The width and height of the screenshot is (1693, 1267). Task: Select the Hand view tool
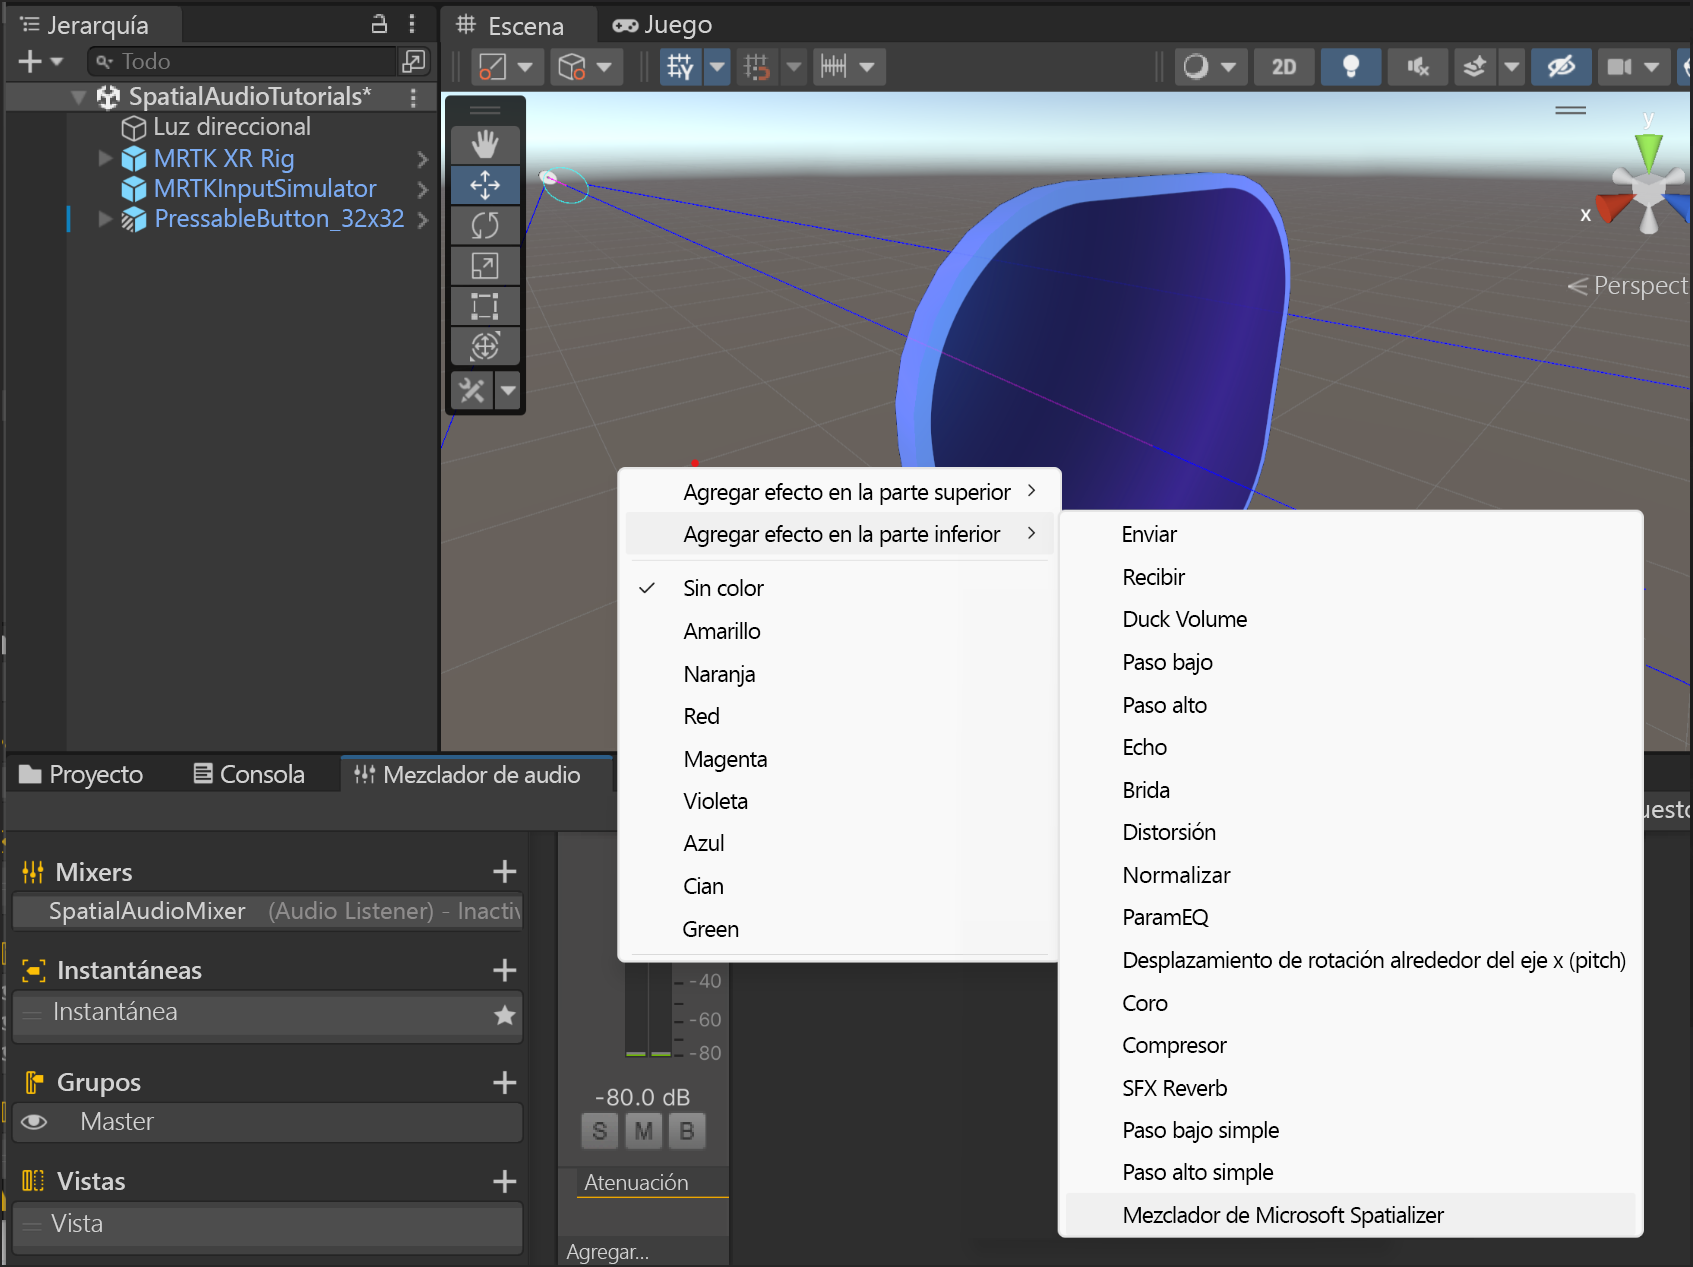485,145
